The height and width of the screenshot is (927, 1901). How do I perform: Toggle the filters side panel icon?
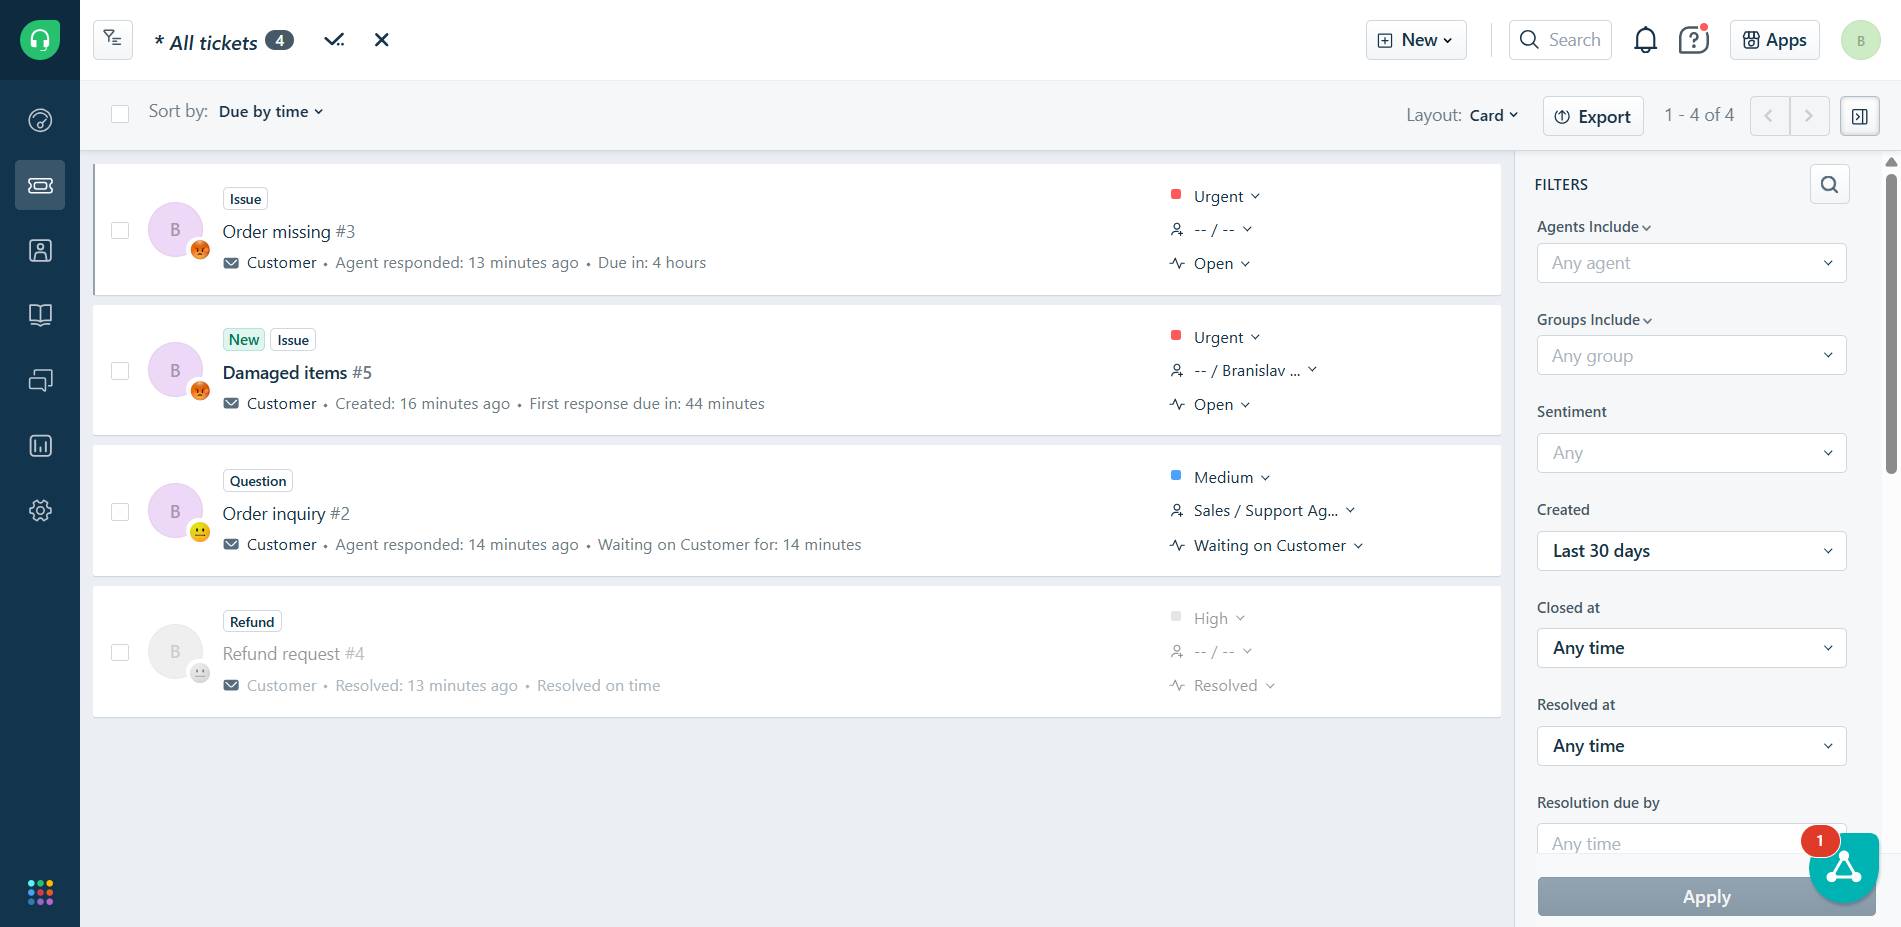(1859, 116)
